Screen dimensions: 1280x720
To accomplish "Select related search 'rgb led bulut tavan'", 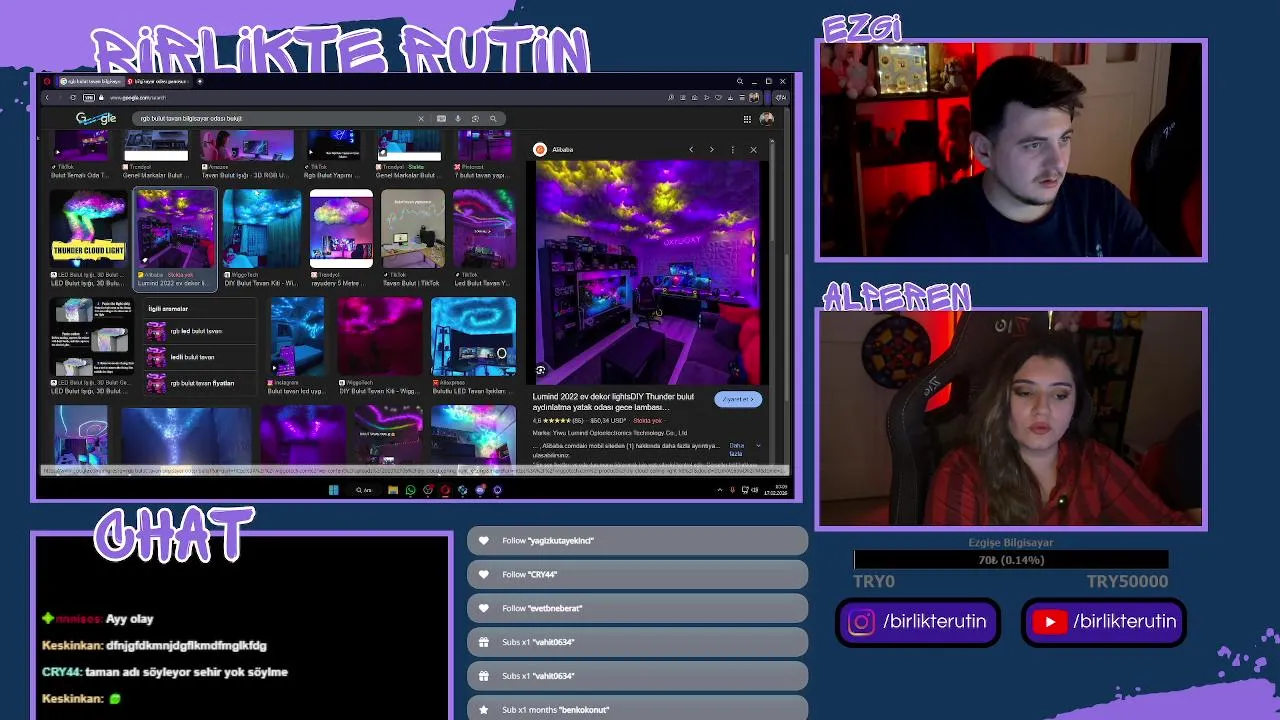I will pos(198,331).
